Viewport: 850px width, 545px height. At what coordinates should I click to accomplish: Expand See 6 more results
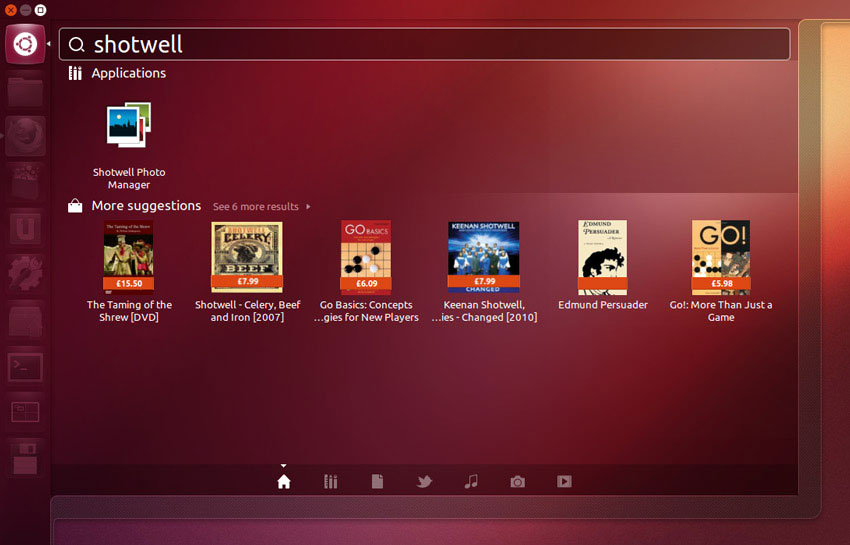[260, 207]
